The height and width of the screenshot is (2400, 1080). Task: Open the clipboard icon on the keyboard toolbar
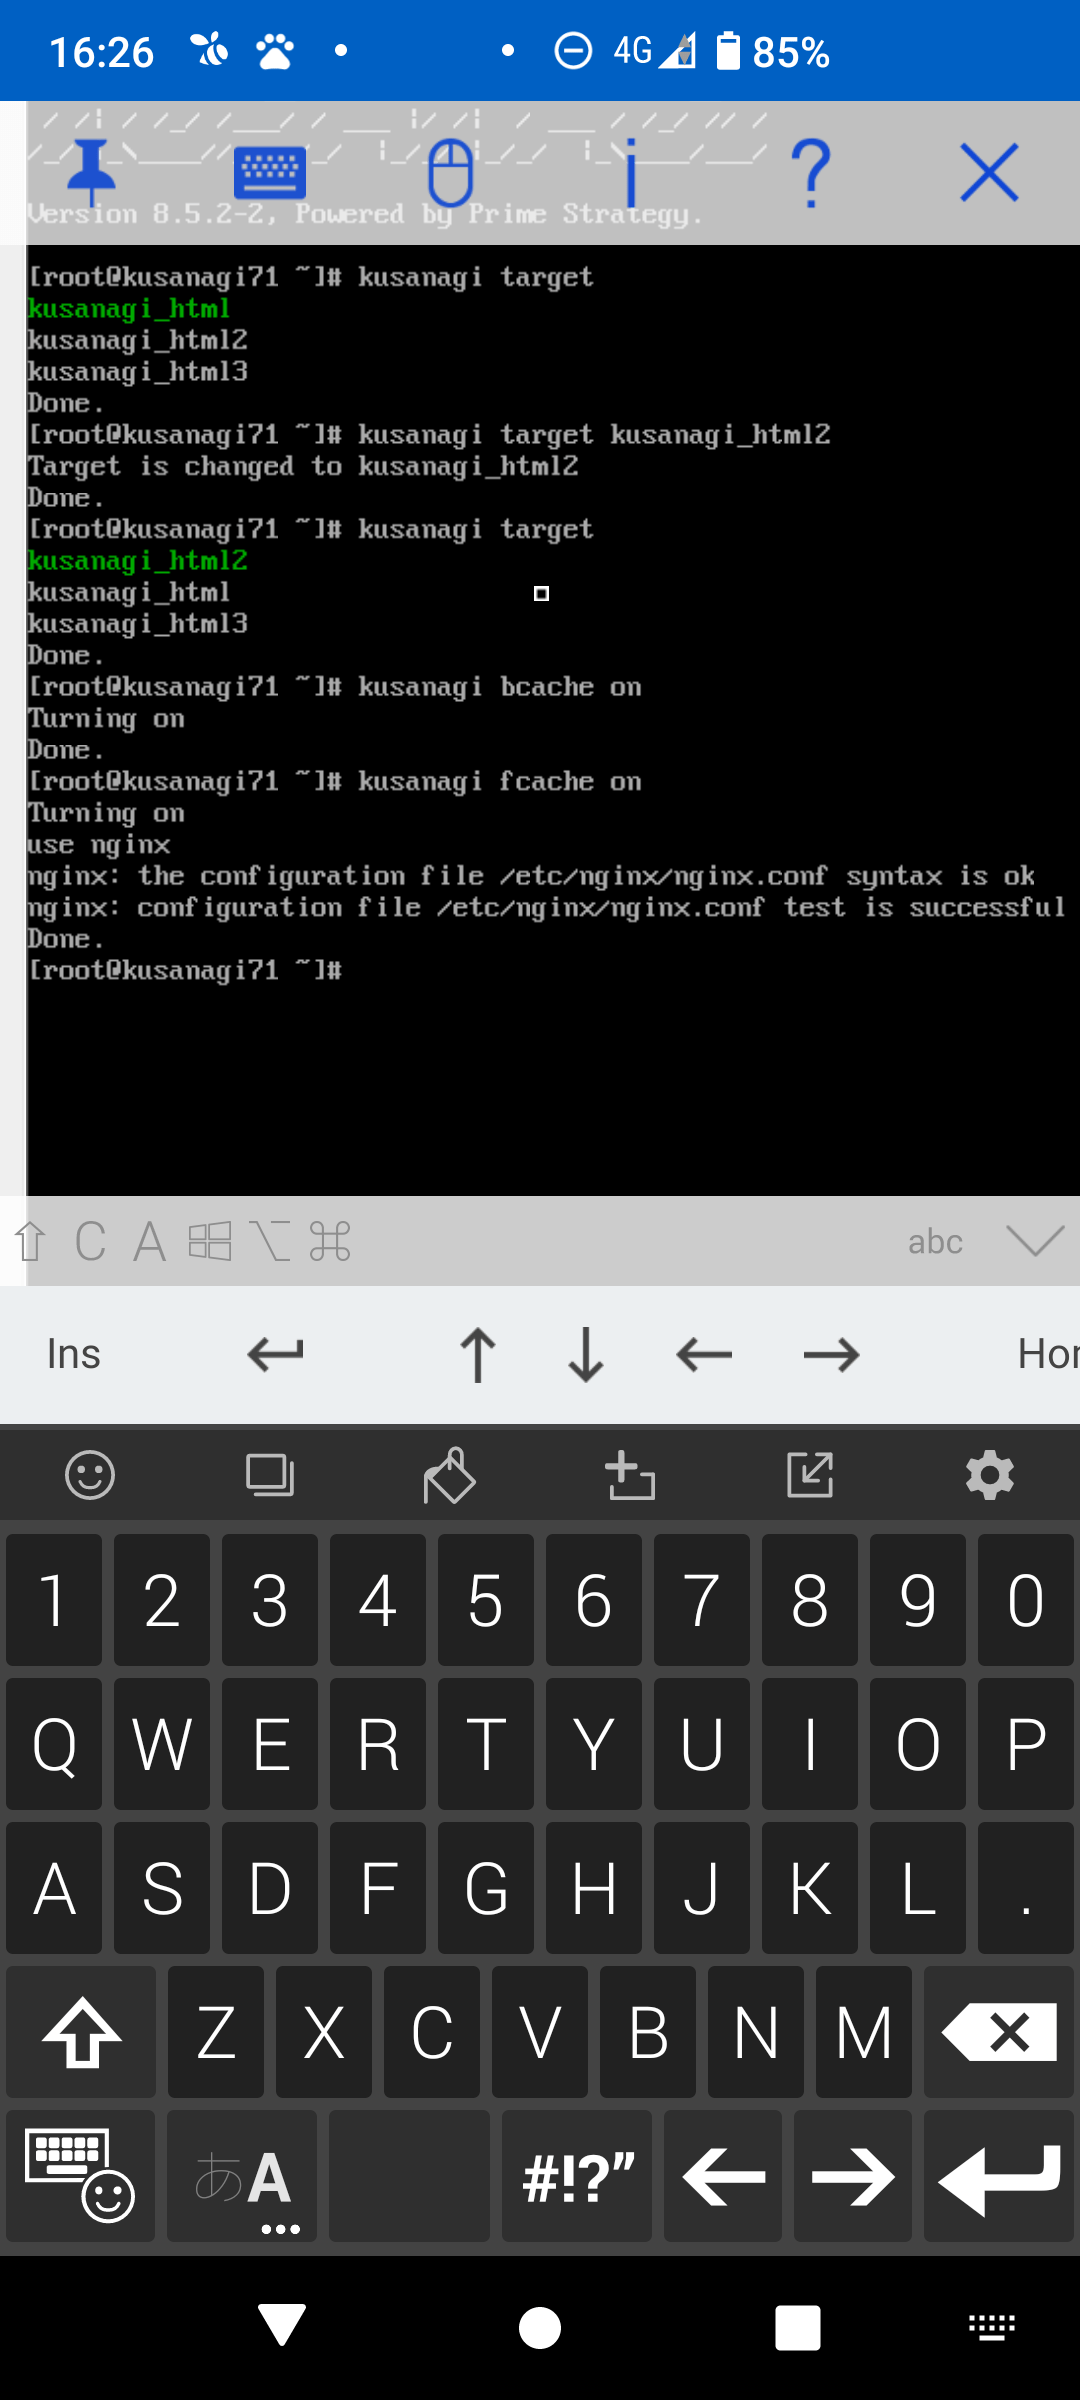click(x=270, y=1475)
